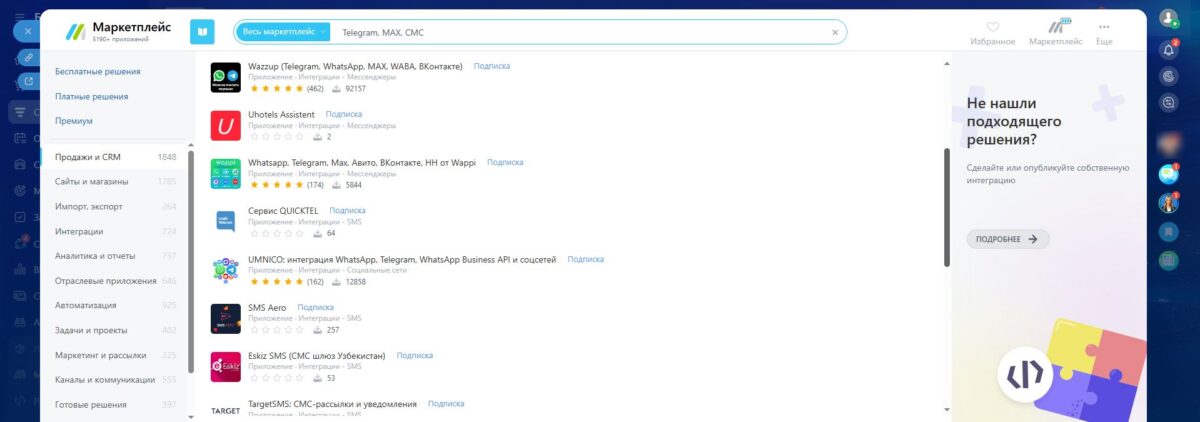This screenshot has height=422, width=1200.
Task: Clear the search field with X
Action: click(x=835, y=32)
